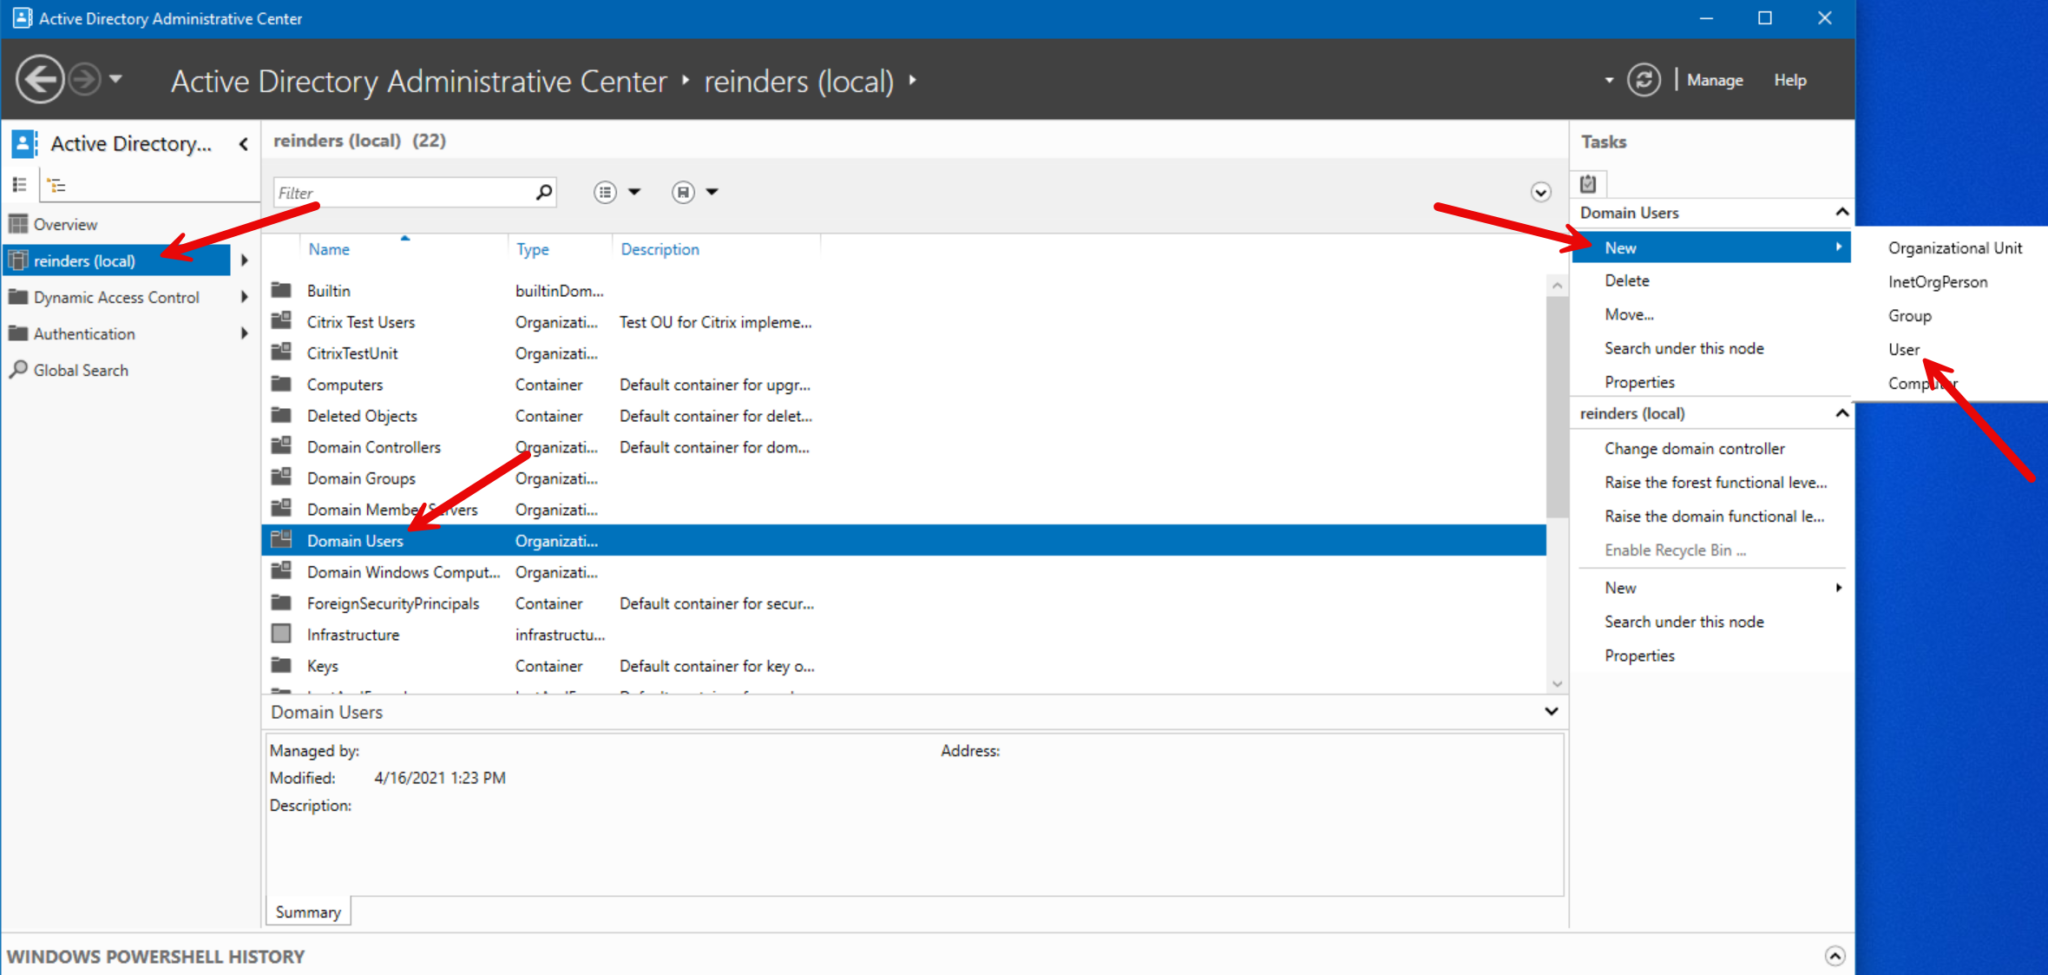Screen dimensions: 2048x975
Task: Switch to the Summary tab
Action: 307,911
